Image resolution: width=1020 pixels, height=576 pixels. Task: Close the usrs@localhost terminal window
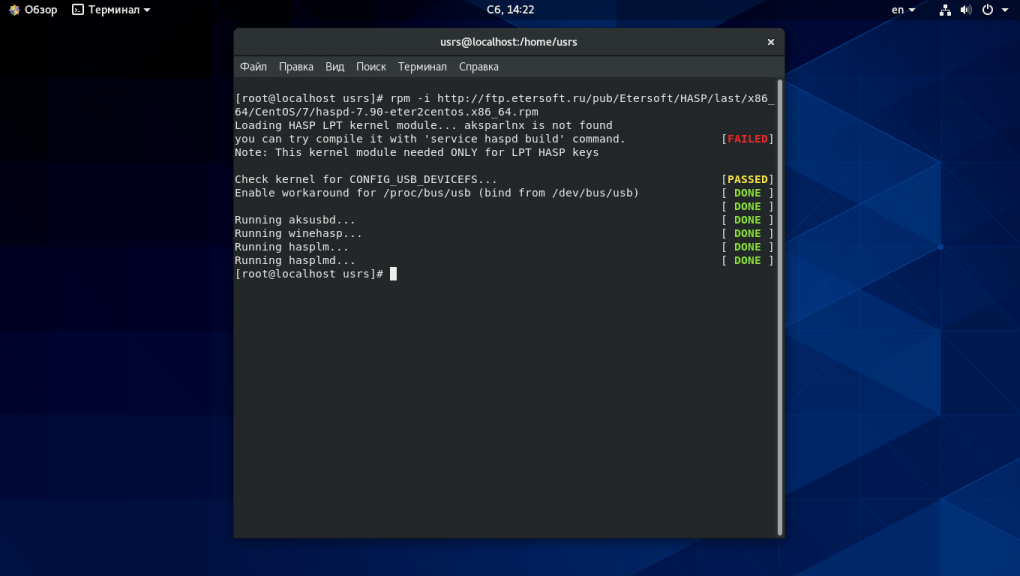pyautogui.click(x=771, y=42)
